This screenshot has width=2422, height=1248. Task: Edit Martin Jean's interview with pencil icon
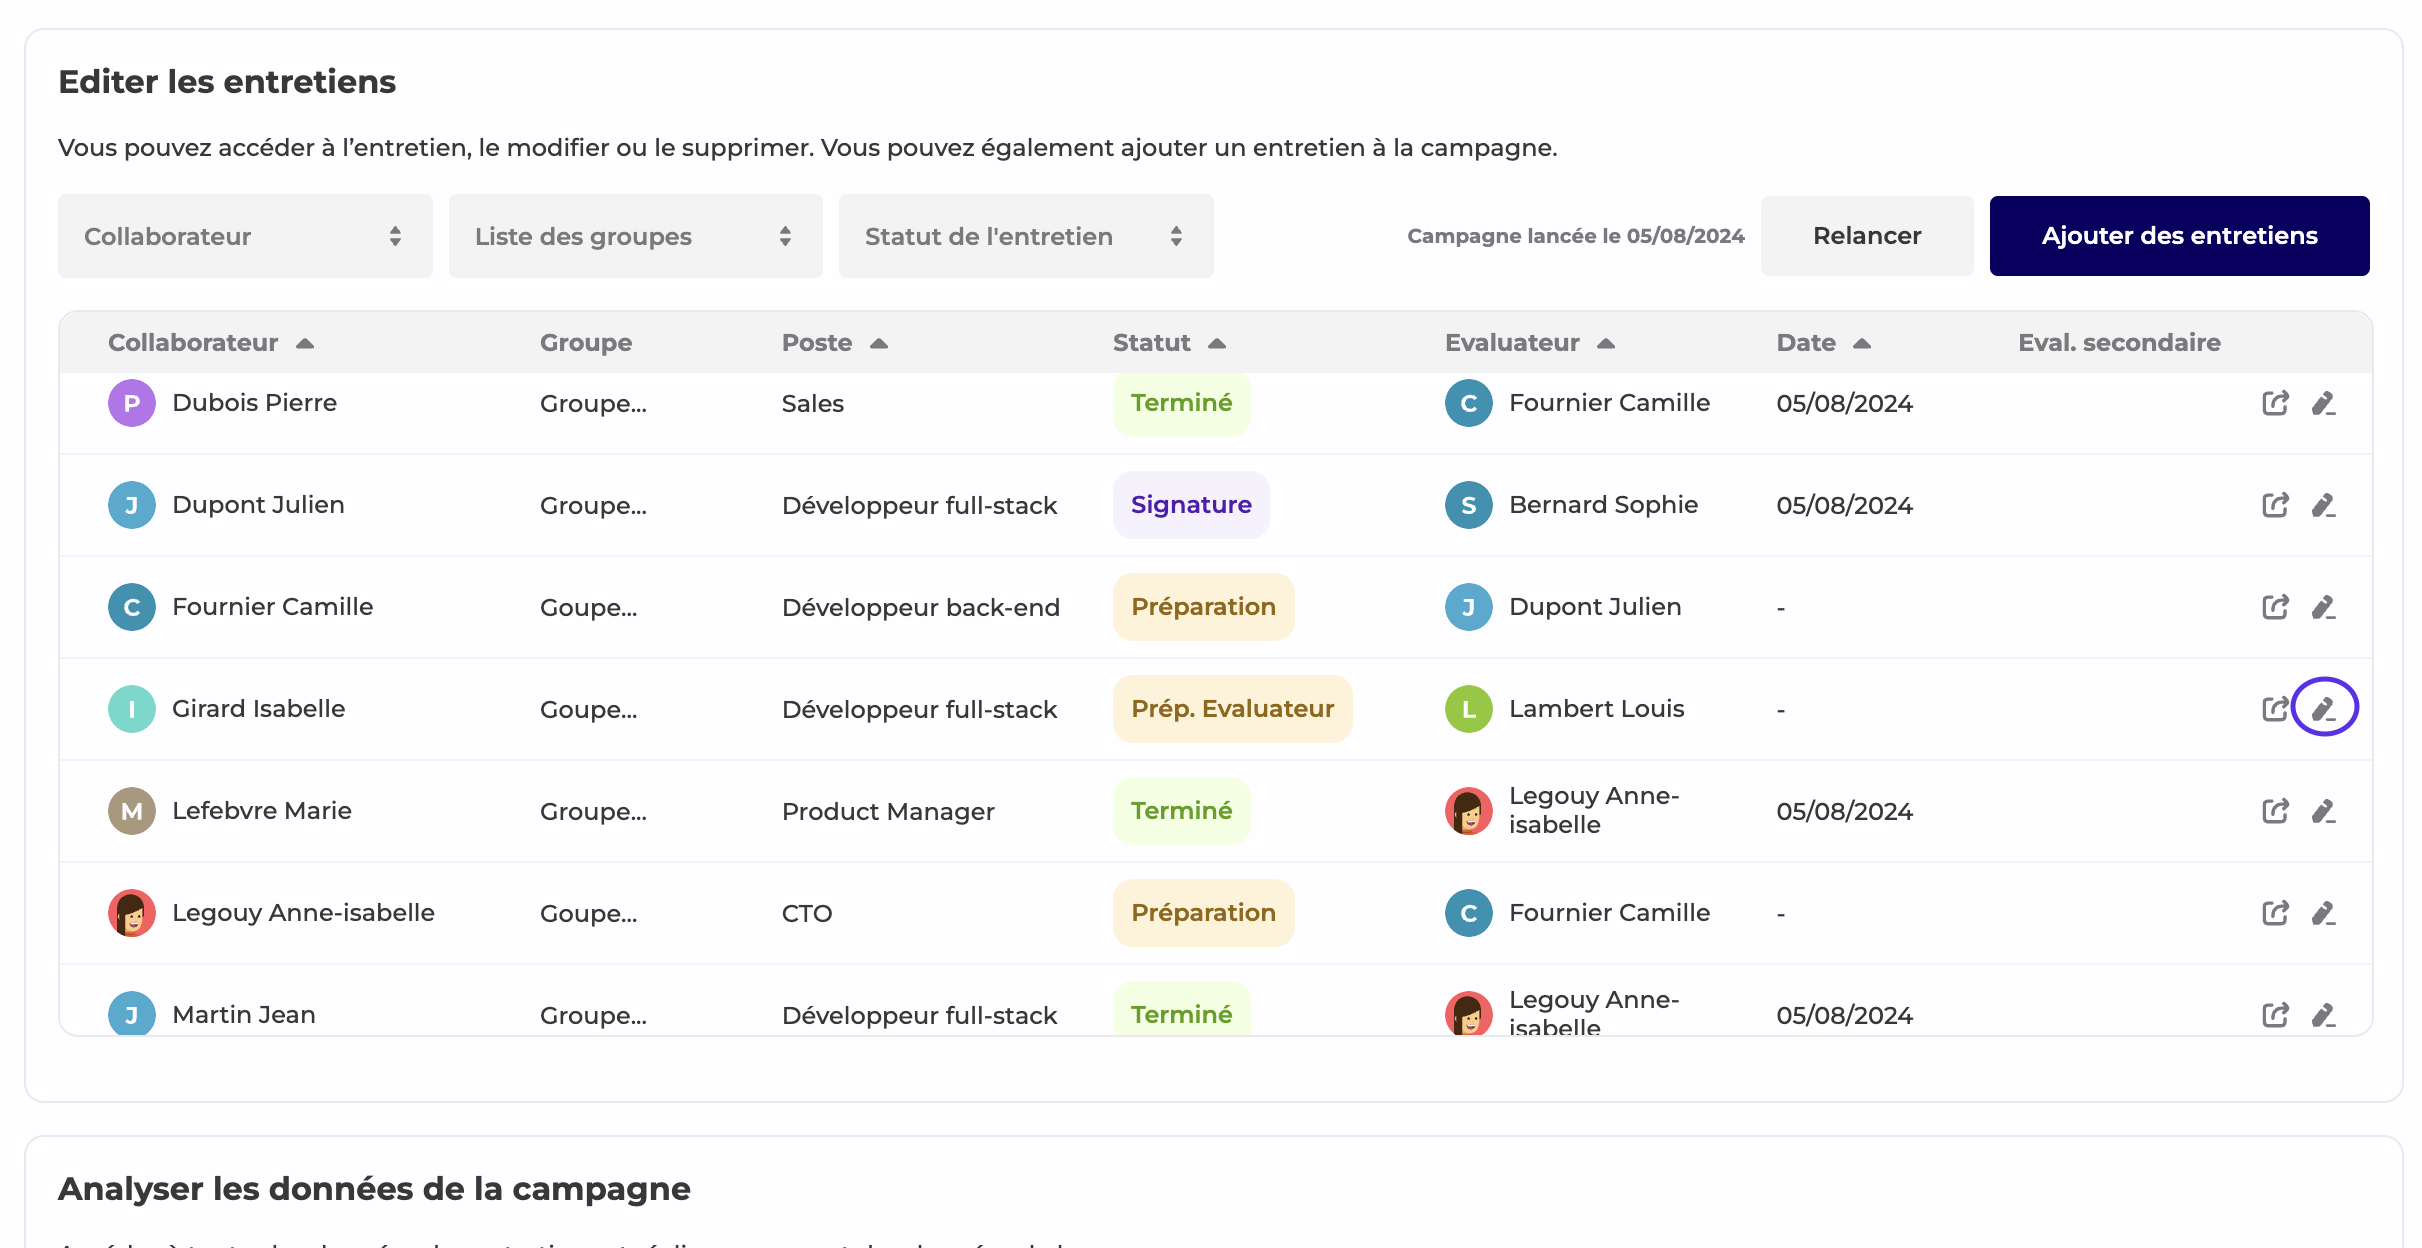click(2323, 1015)
